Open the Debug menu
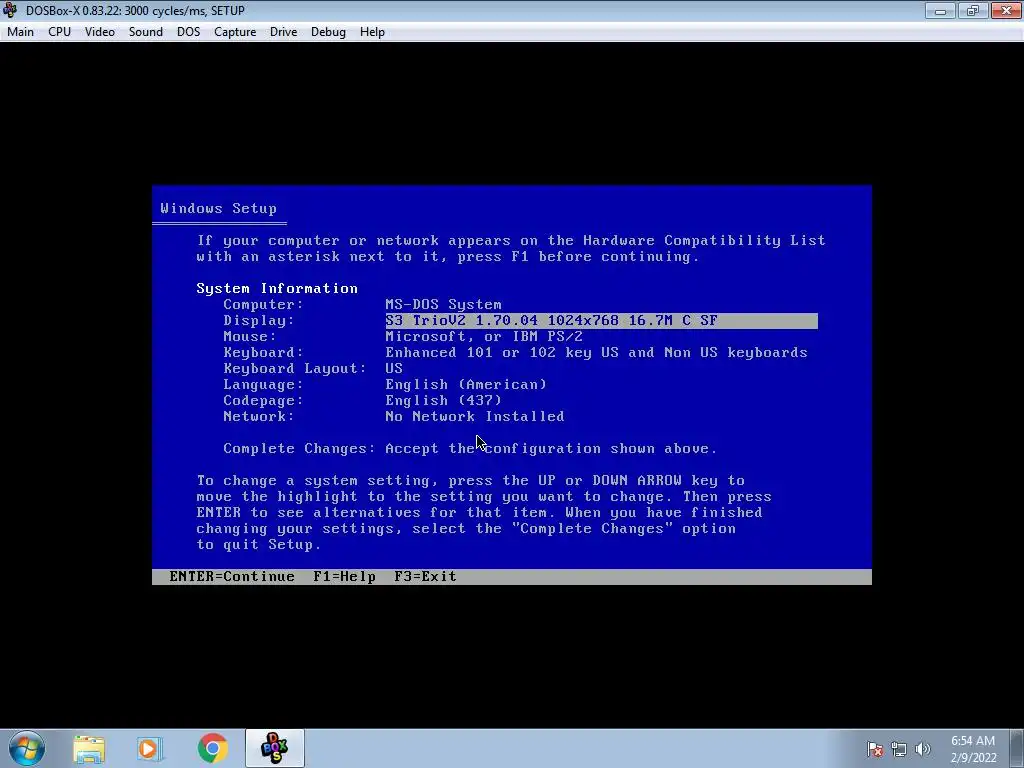This screenshot has width=1024, height=768. 328,32
